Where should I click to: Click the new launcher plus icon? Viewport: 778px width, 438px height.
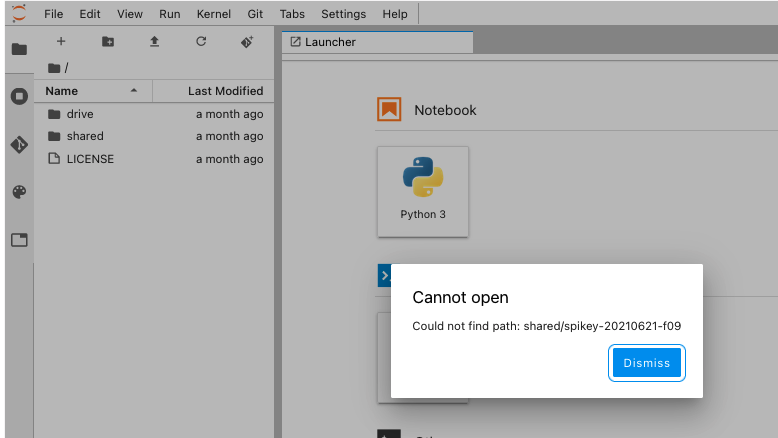coord(61,42)
